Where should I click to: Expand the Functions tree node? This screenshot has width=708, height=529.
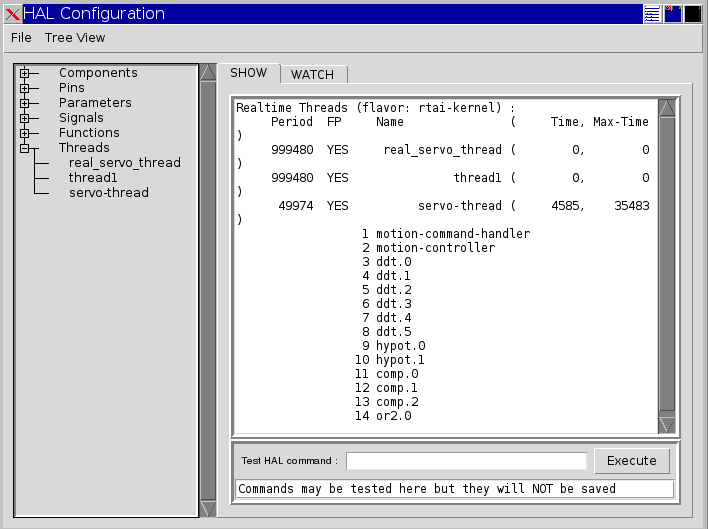point(24,133)
